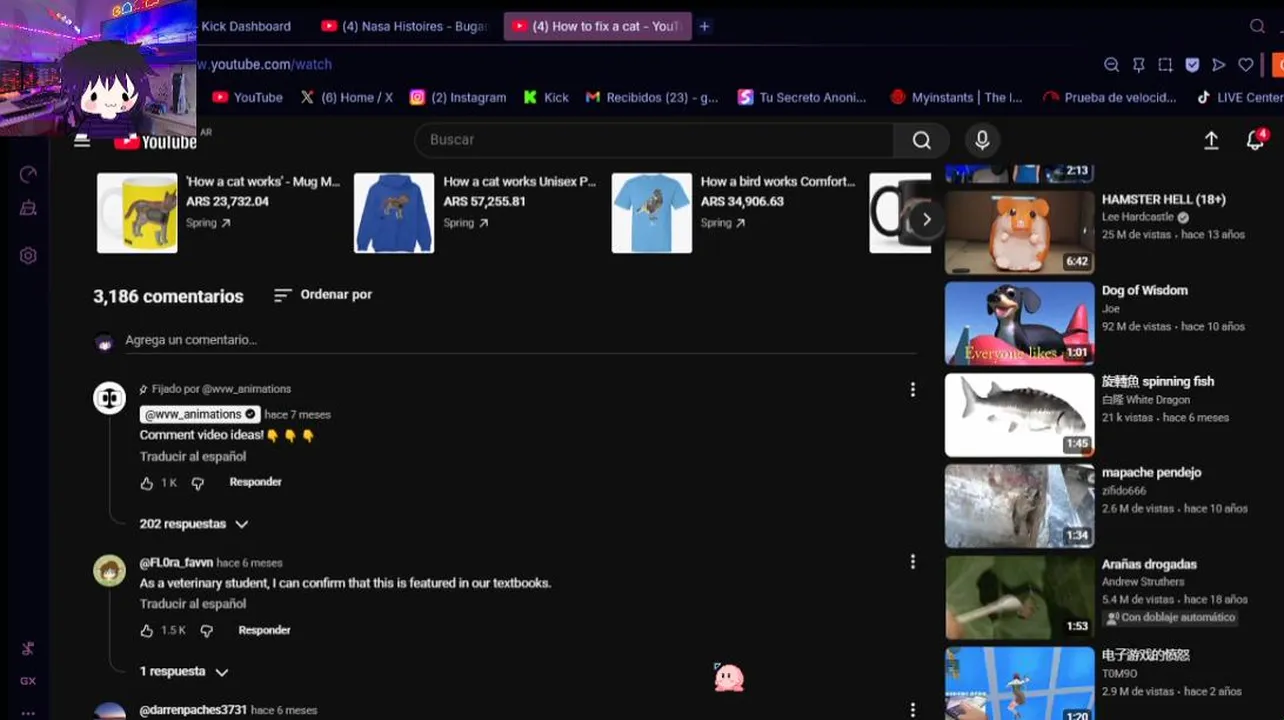Open Recibidos Gmail bookmark
Image resolution: width=1284 pixels, height=720 pixels.
(652, 97)
